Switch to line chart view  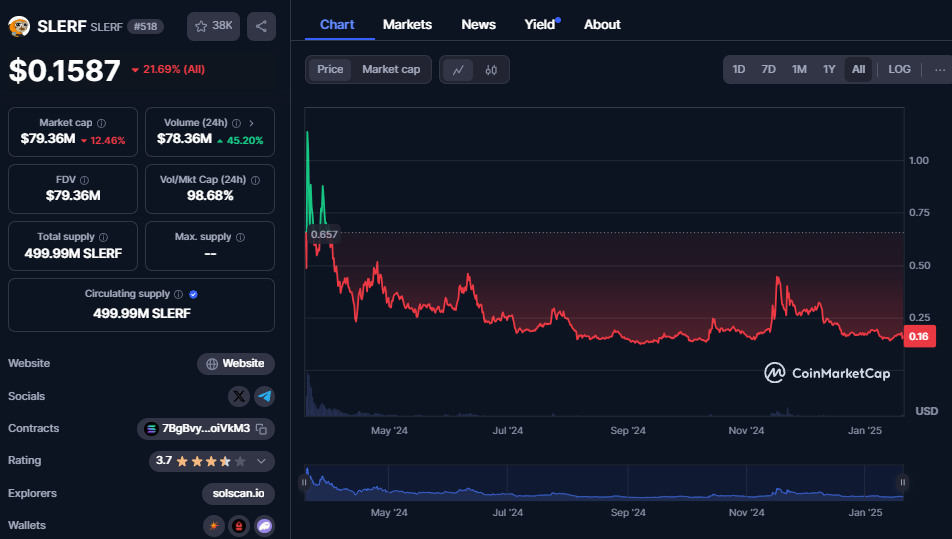(458, 70)
